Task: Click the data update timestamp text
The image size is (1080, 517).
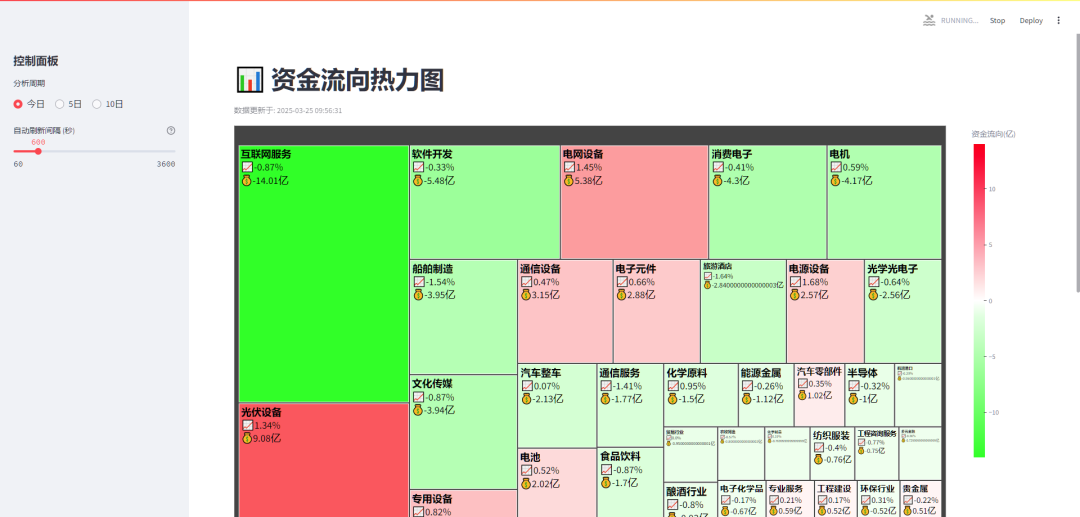Action: 288,110
